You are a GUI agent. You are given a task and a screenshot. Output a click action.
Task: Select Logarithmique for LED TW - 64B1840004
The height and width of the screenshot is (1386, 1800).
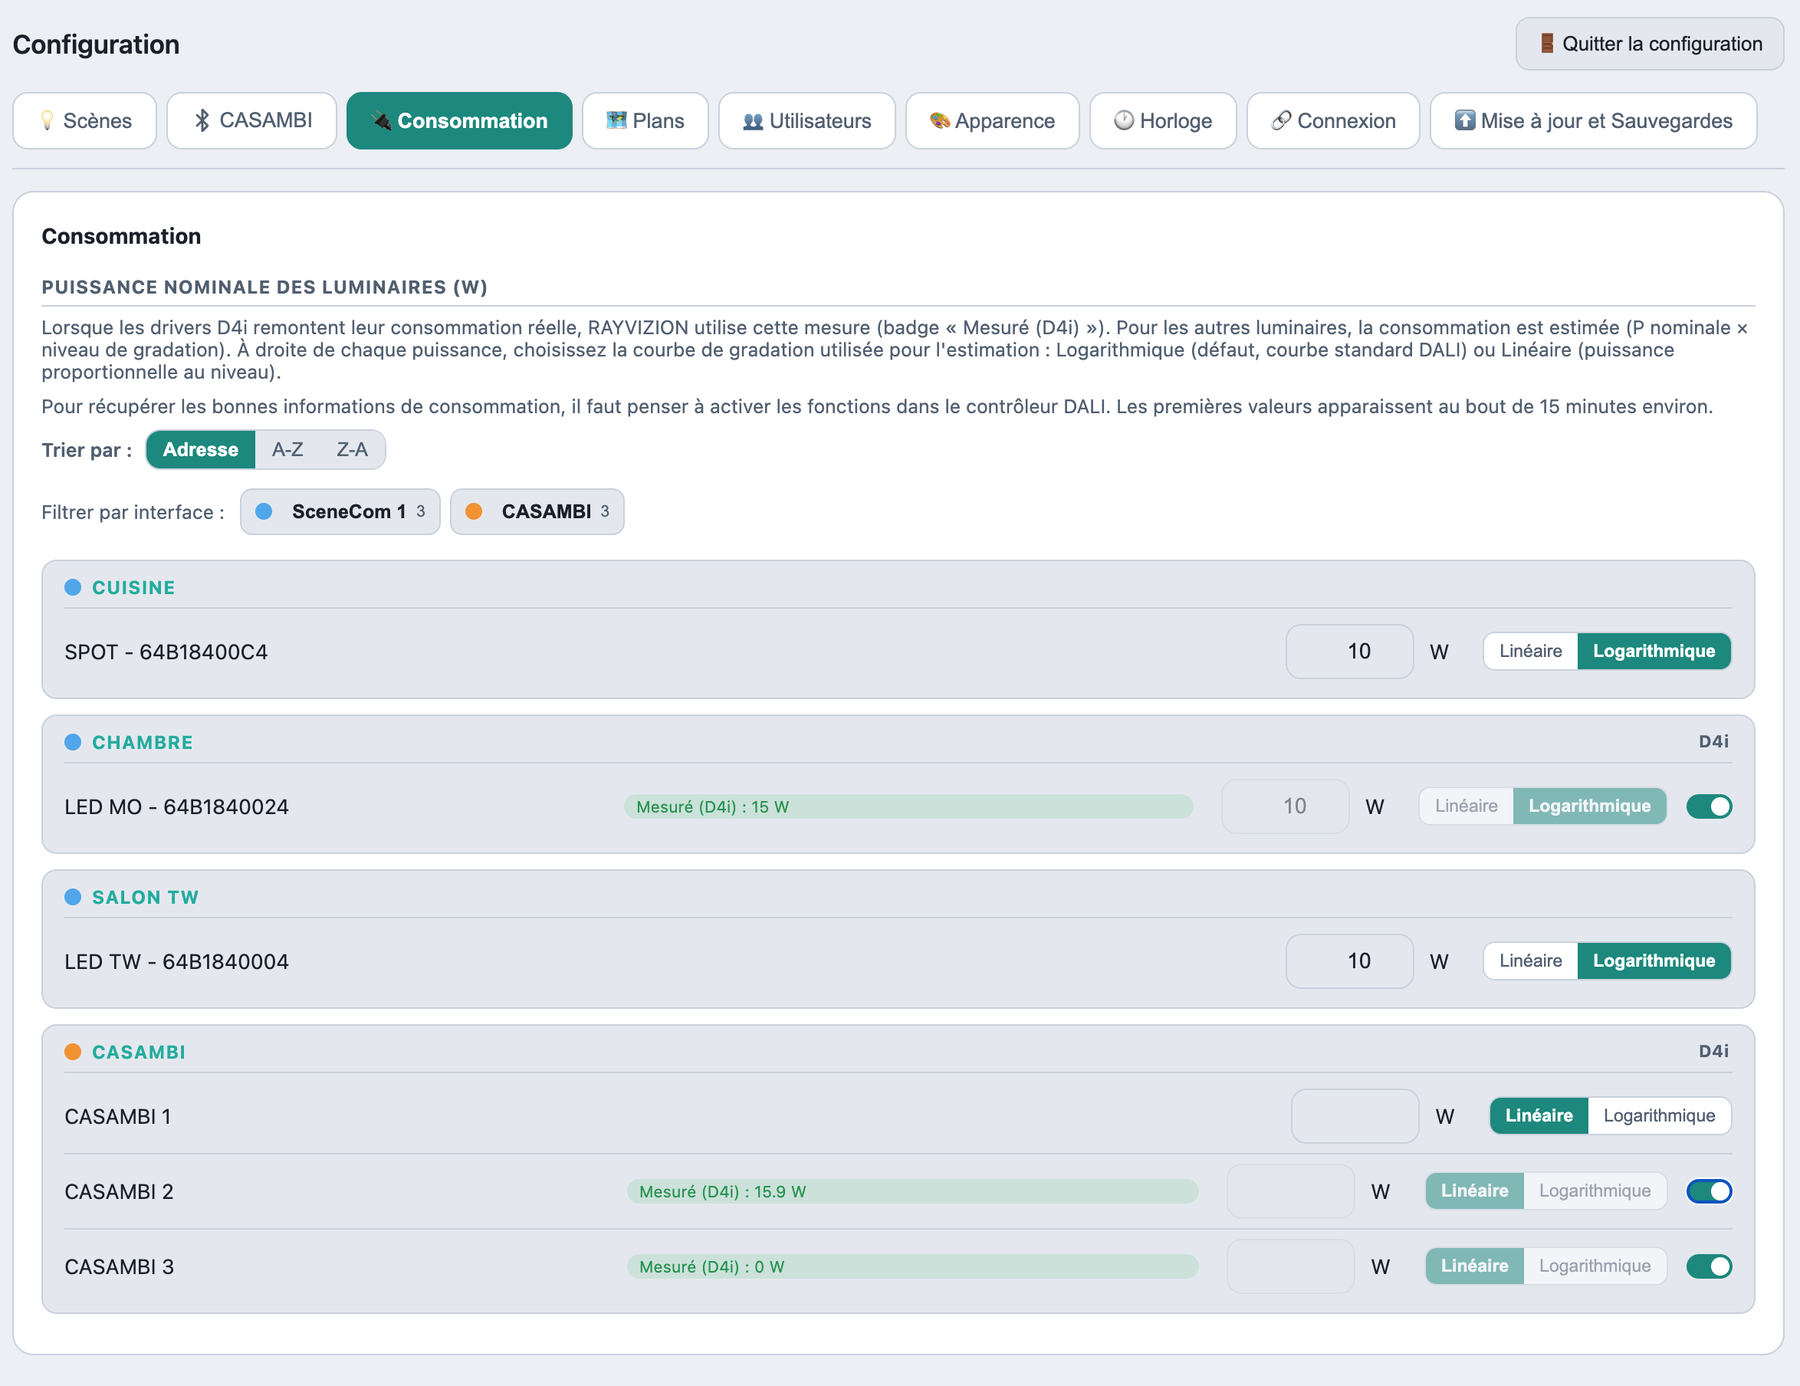coord(1654,961)
